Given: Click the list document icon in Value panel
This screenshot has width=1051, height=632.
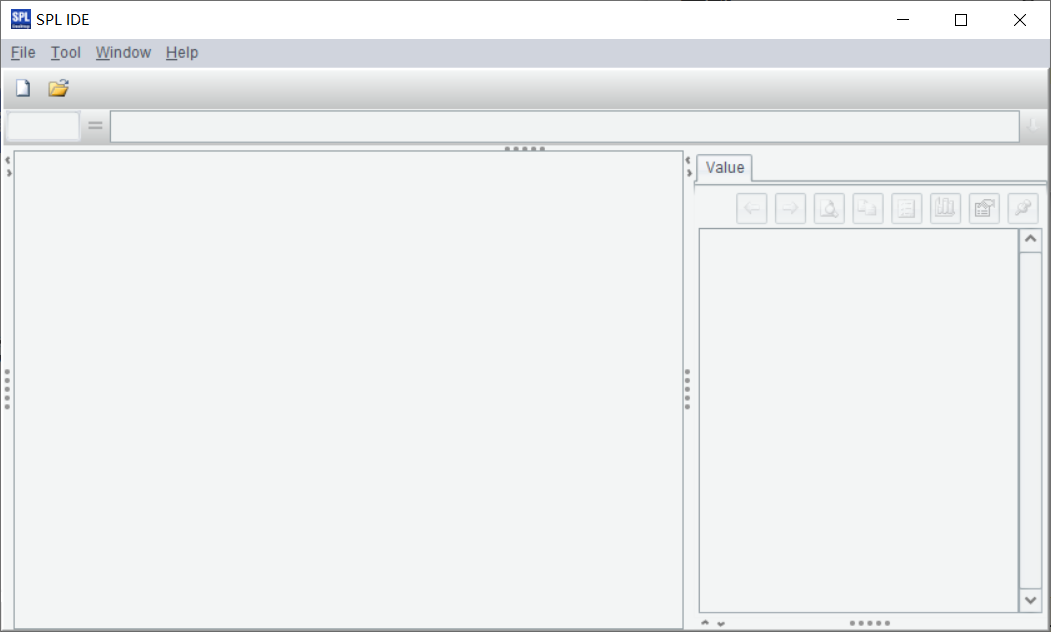Looking at the screenshot, I should coord(907,208).
